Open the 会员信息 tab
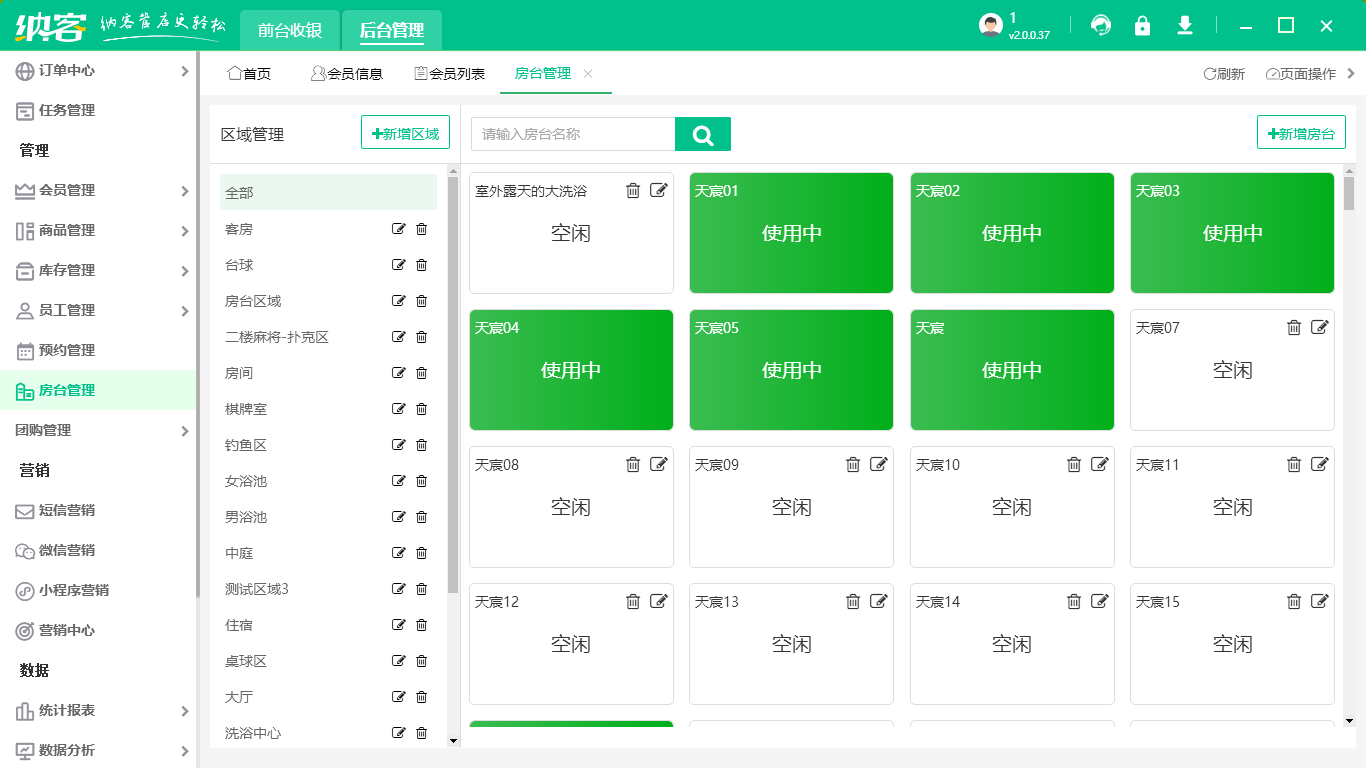The width and height of the screenshot is (1366, 768). (x=347, y=73)
